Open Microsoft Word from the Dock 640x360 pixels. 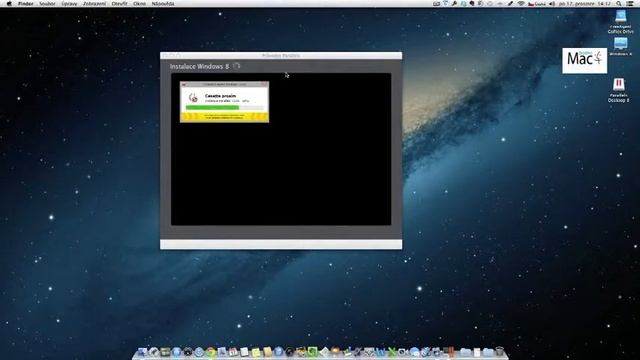[x=380, y=352]
